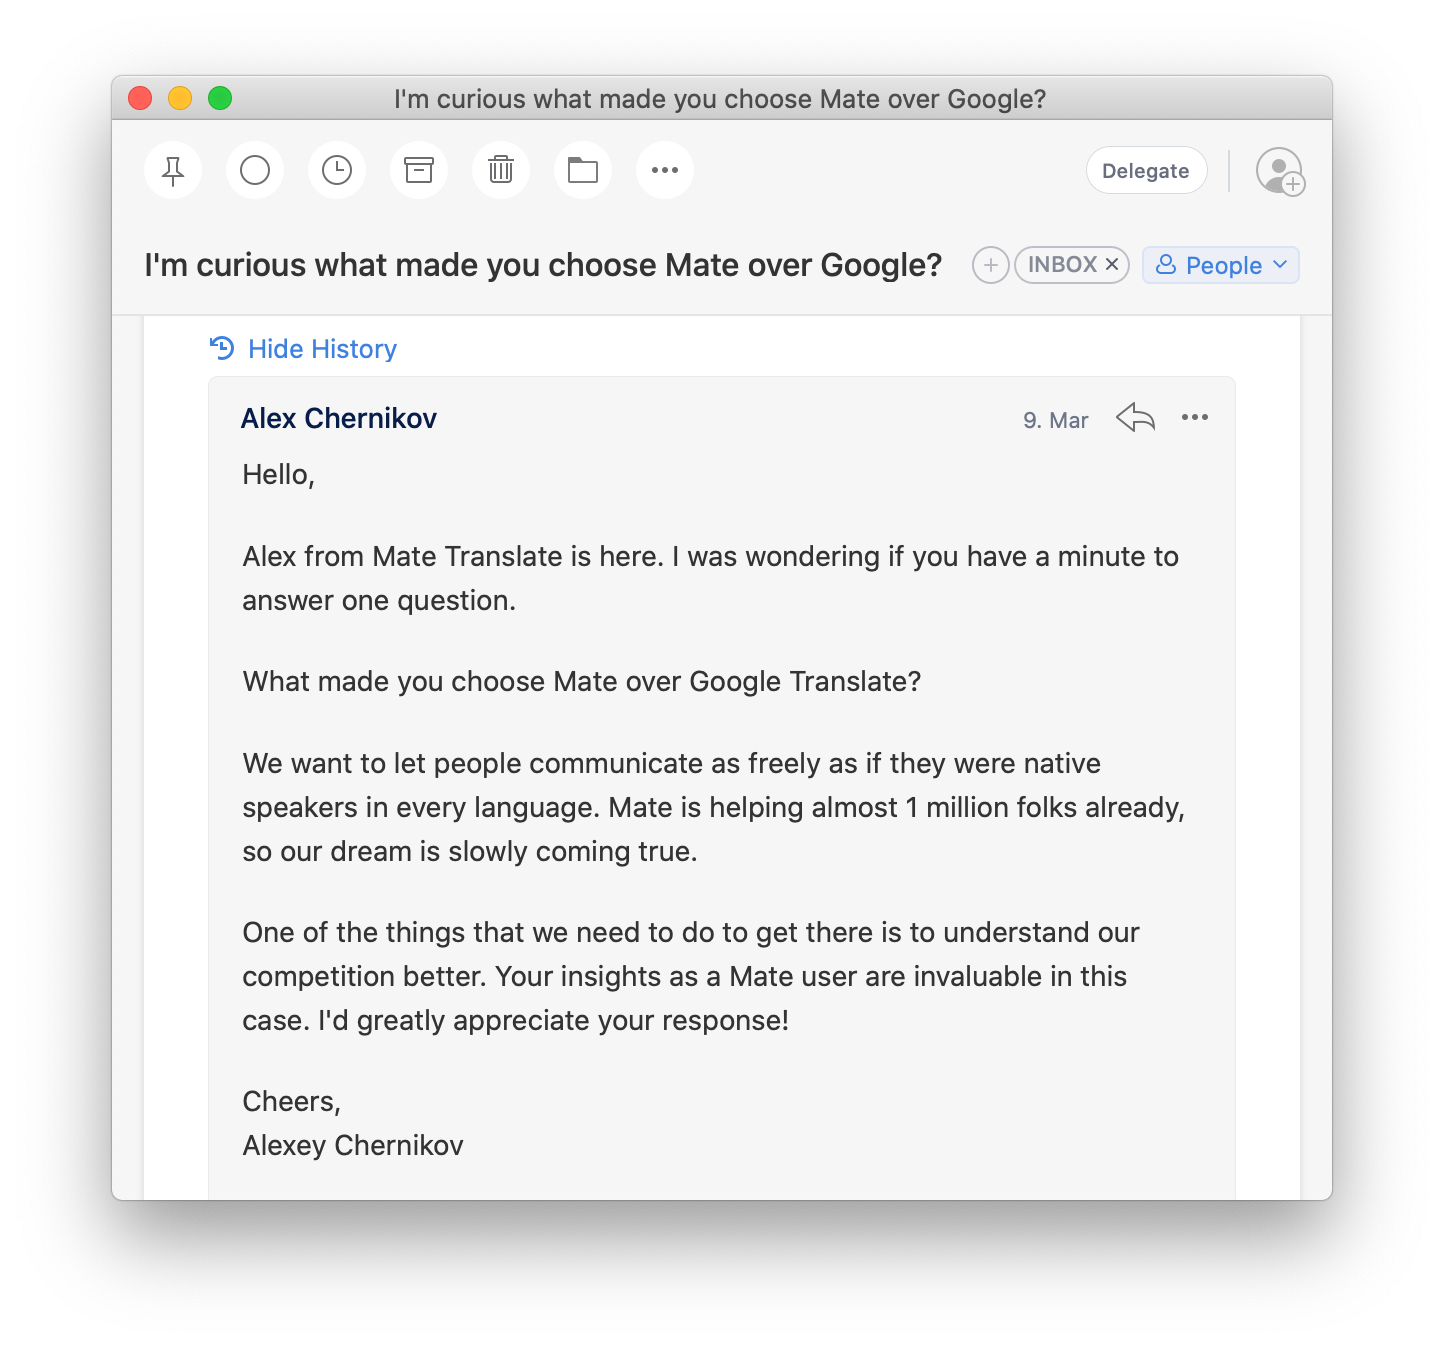
Task: Open the People category dropdown
Action: pyautogui.click(x=1221, y=265)
